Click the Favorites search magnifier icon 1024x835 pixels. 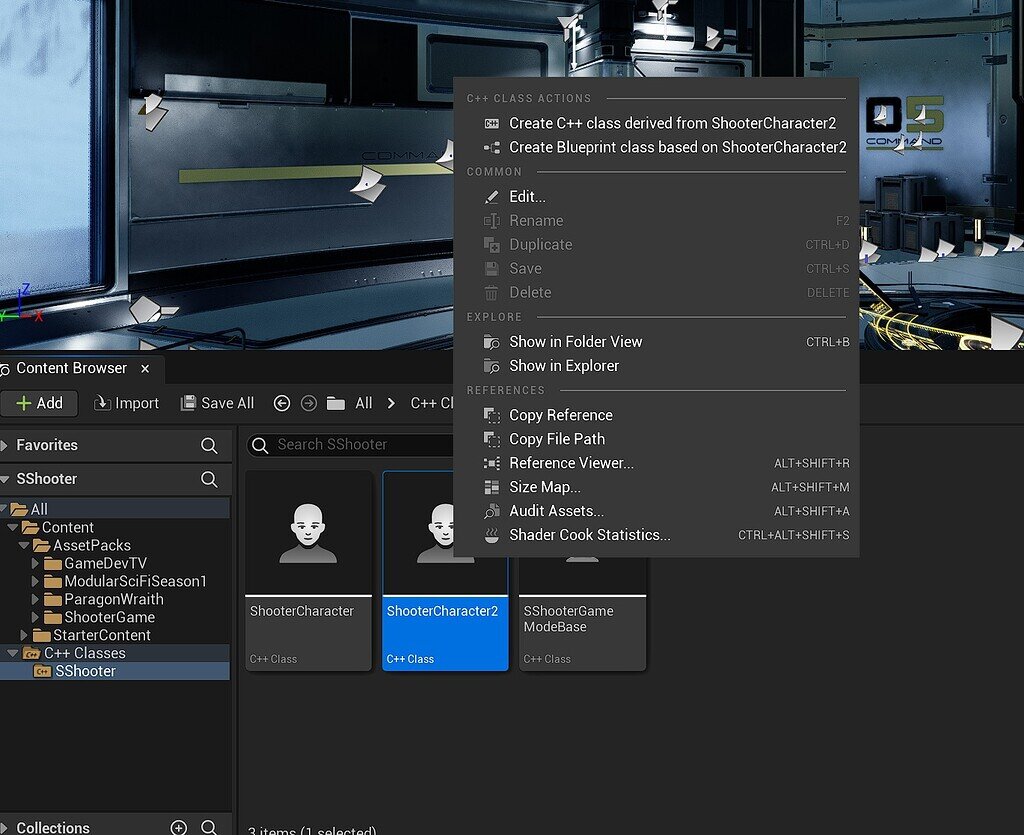click(209, 445)
